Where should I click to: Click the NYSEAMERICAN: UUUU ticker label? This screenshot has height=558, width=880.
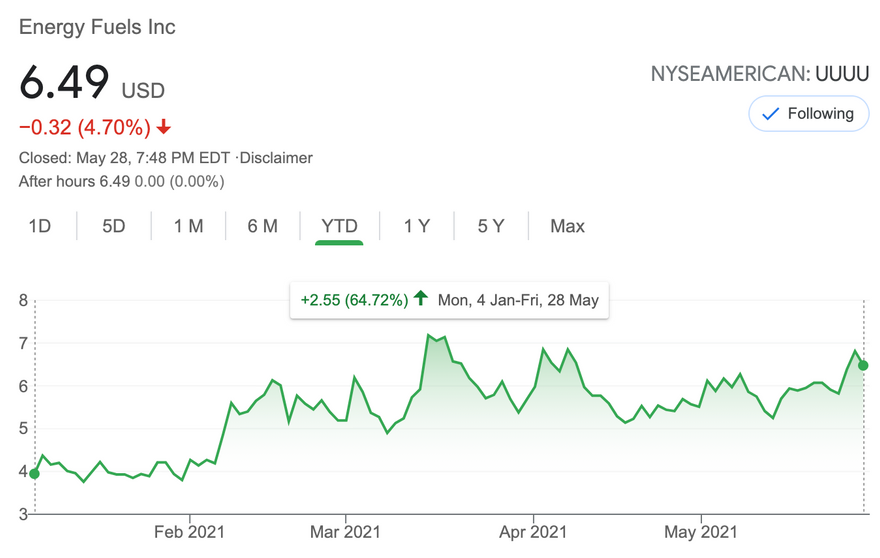click(x=759, y=74)
